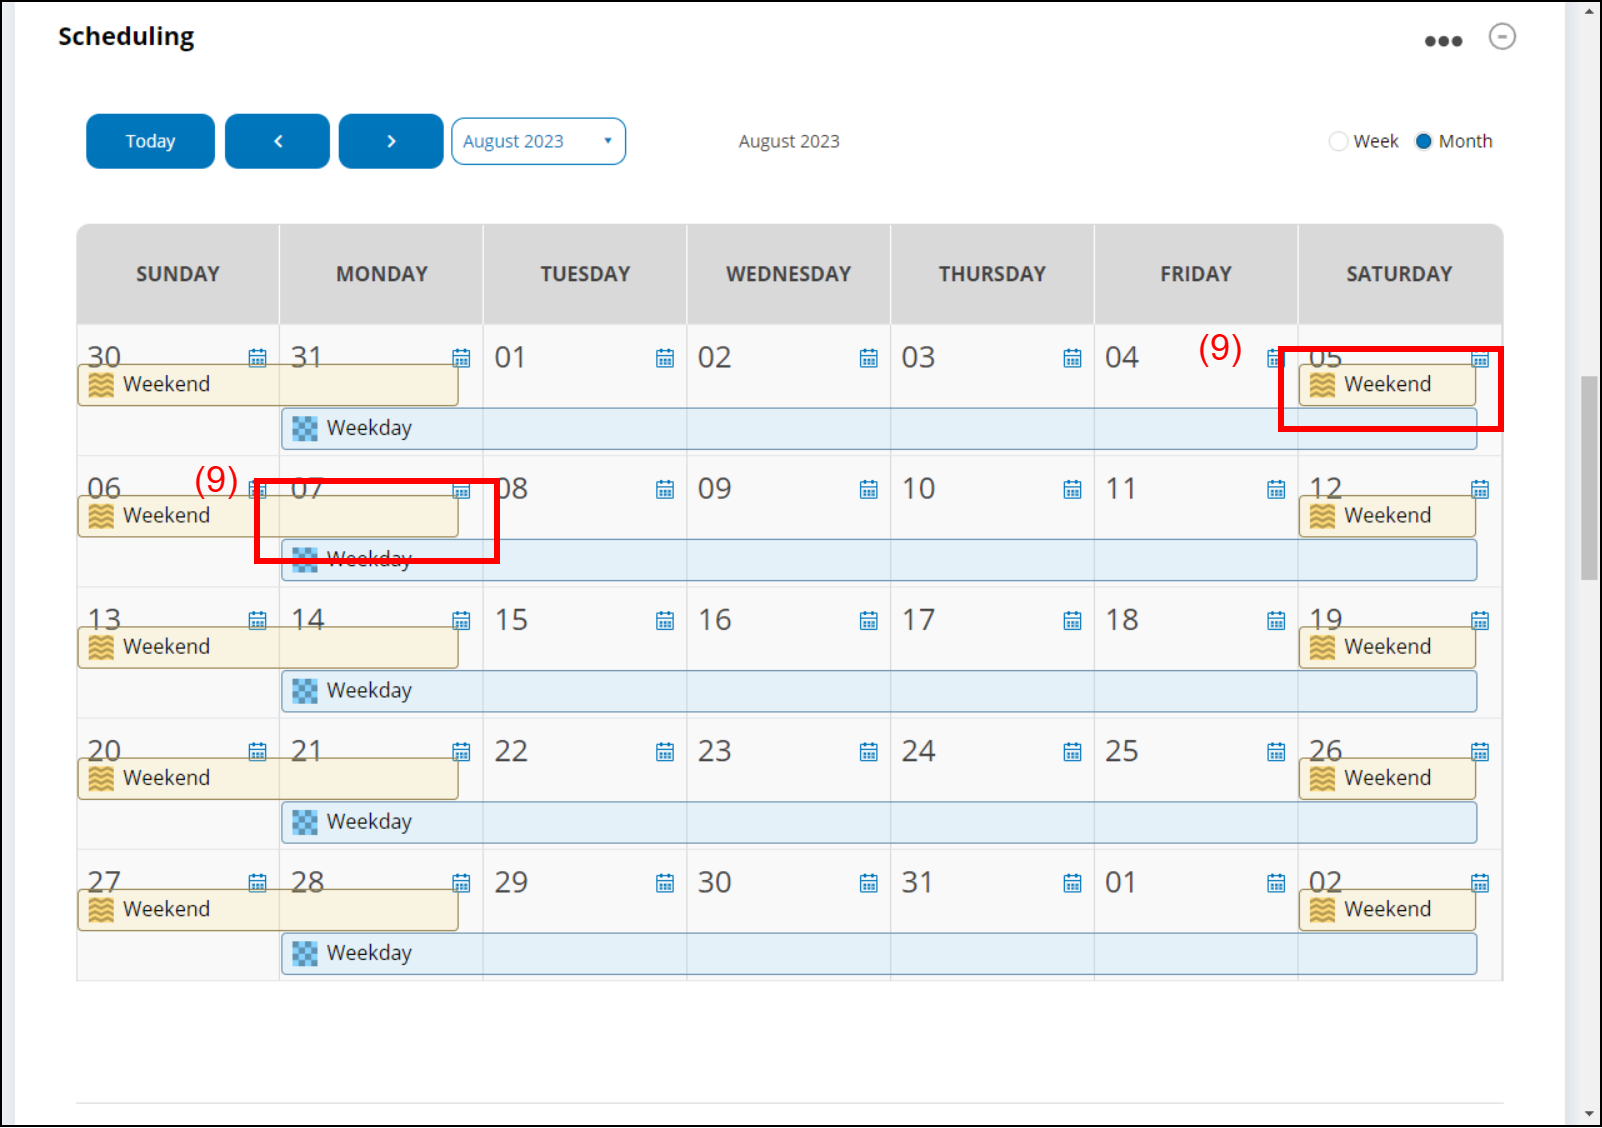
Task: Click calendar icon on Friday 18
Action: pos(1276,621)
